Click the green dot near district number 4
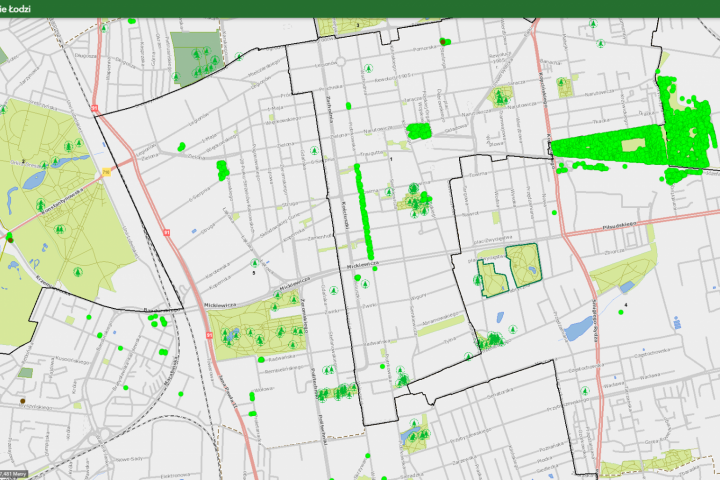Viewport: 720px width, 480px height. click(621, 312)
